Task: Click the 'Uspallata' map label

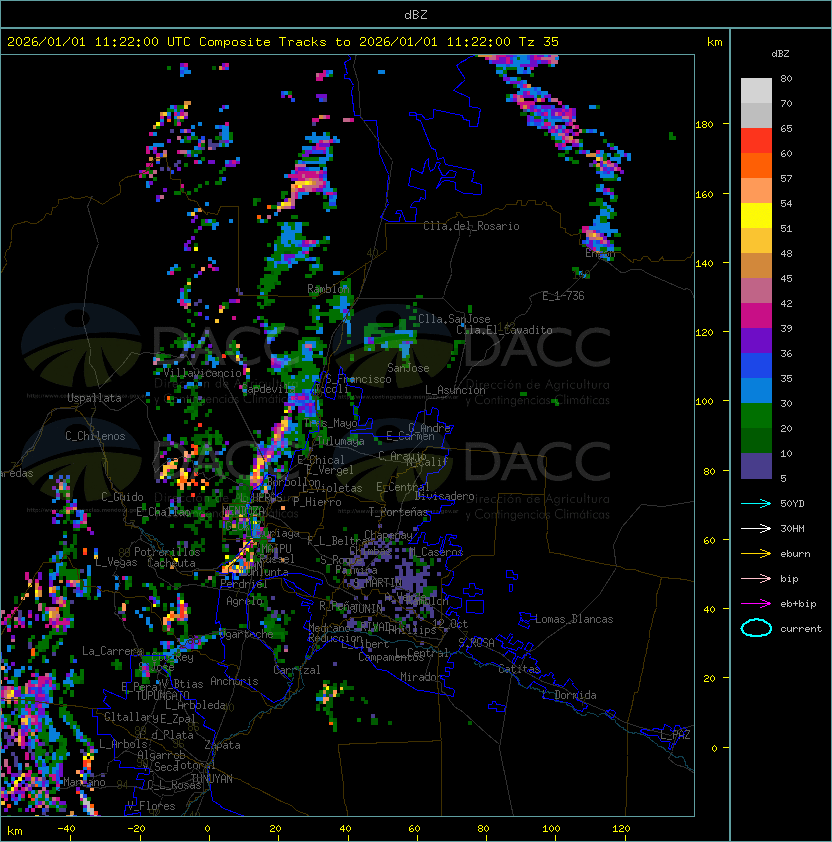Action: point(94,398)
